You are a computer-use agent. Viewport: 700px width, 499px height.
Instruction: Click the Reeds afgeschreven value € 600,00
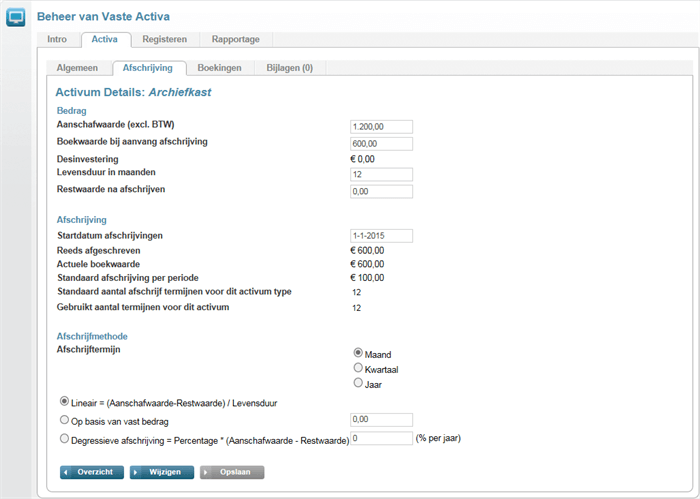tap(367, 251)
